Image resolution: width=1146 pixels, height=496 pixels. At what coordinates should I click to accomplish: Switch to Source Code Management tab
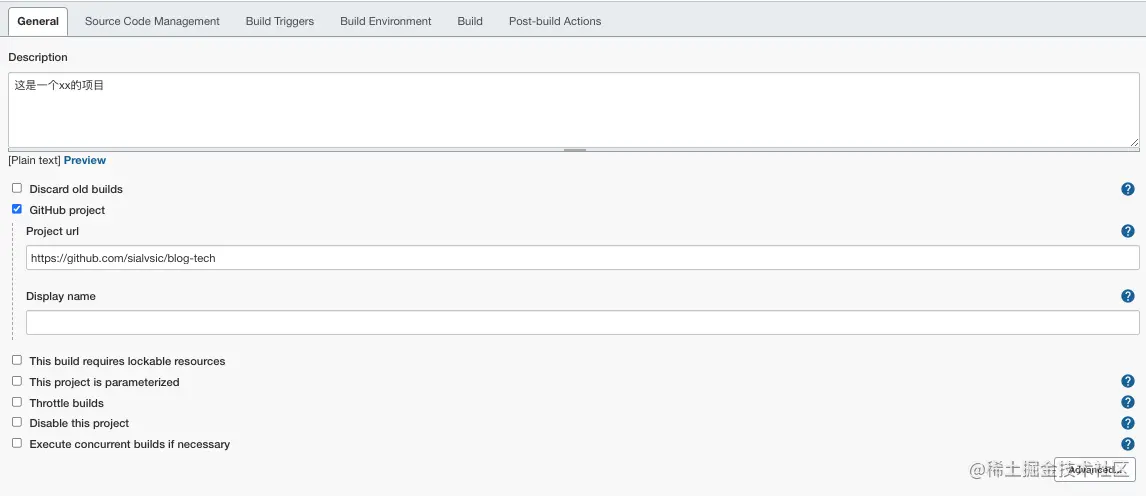click(152, 22)
